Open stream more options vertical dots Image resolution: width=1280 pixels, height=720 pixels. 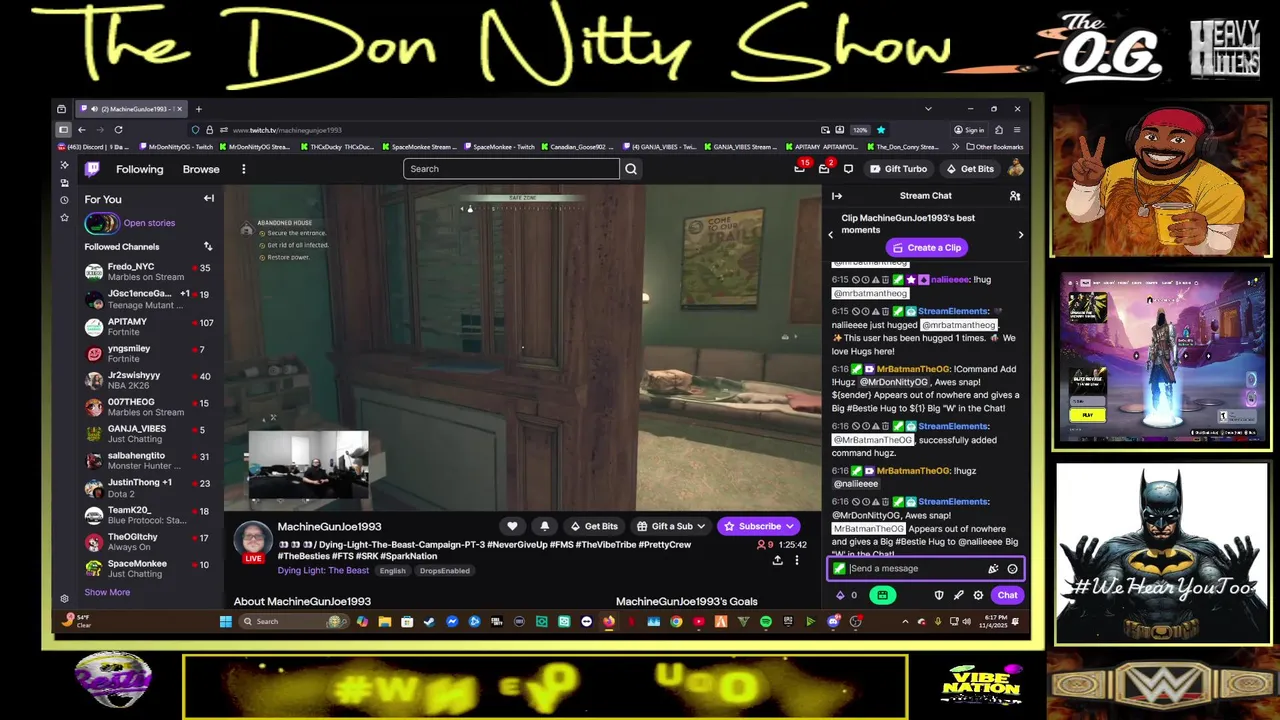click(x=797, y=560)
